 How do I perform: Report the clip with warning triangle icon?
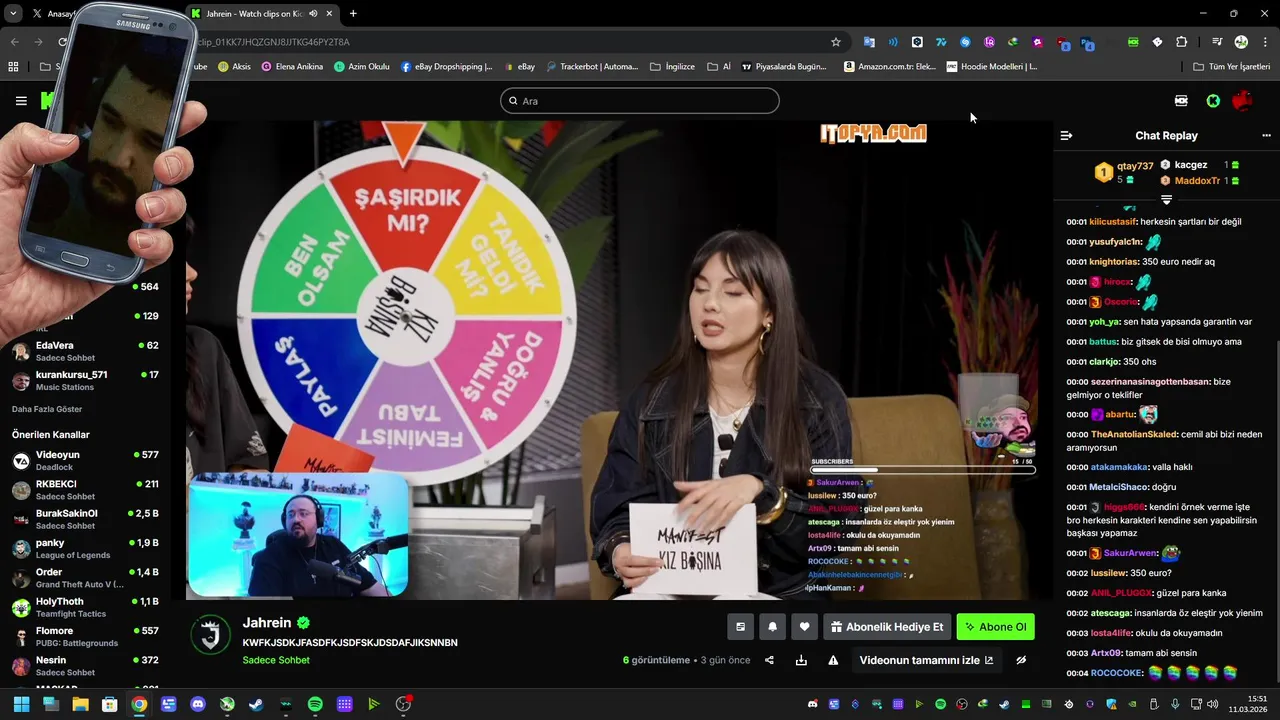[833, 660]
